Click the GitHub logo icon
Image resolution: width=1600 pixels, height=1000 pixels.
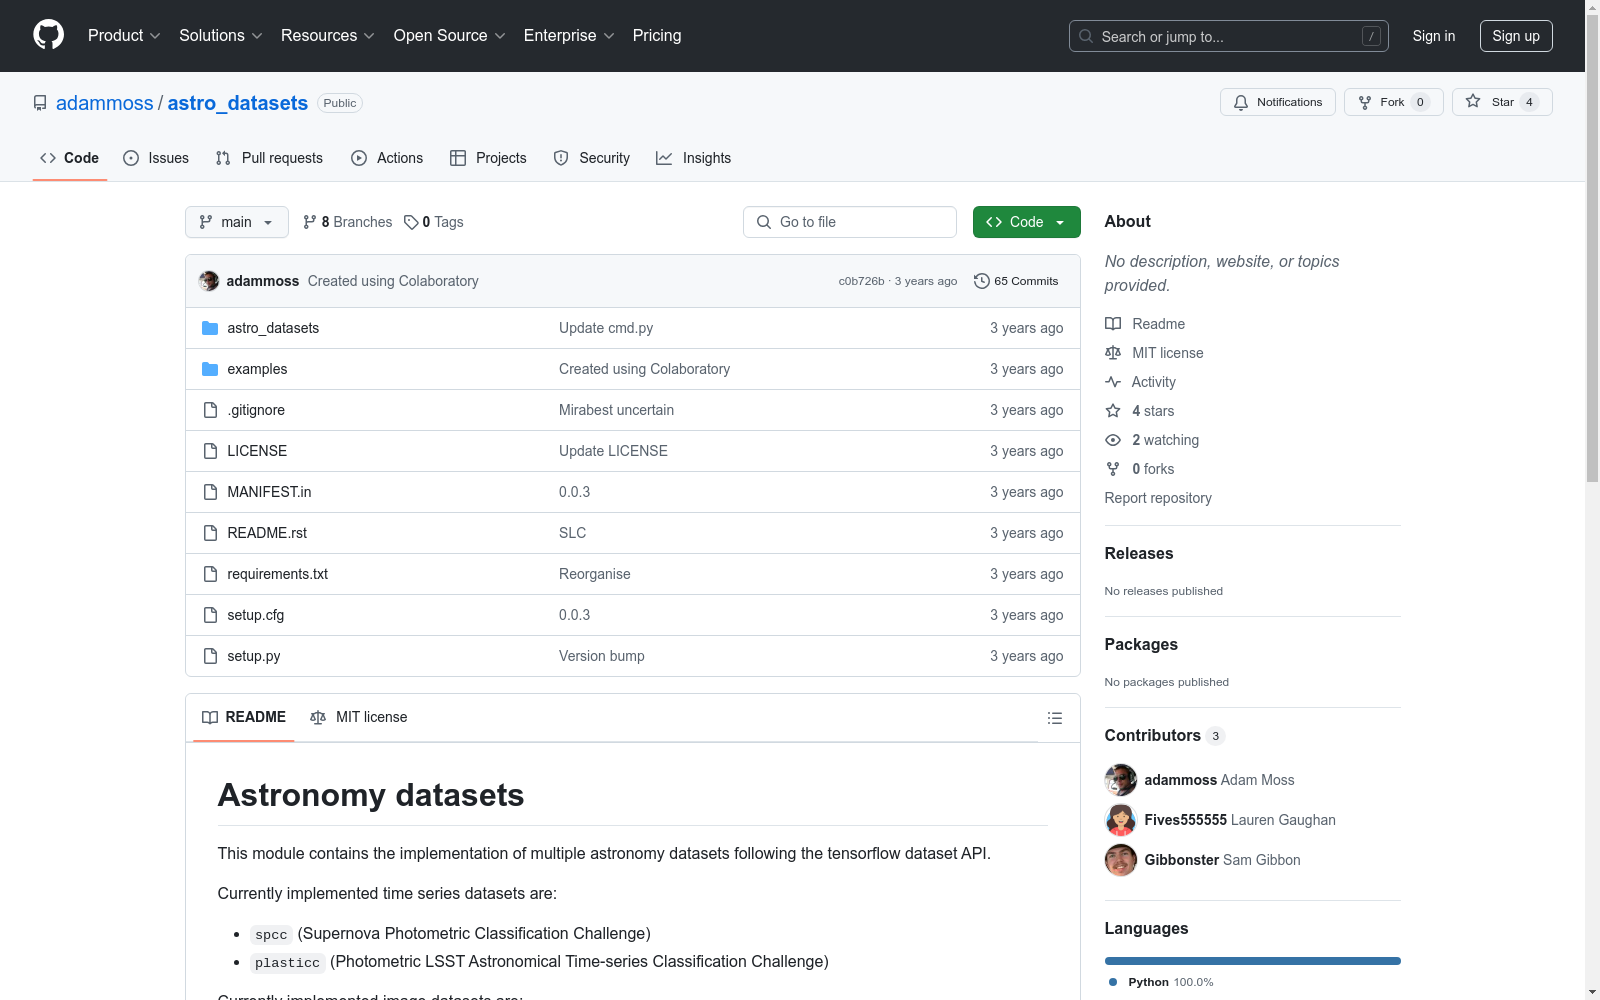coord(48,35)
